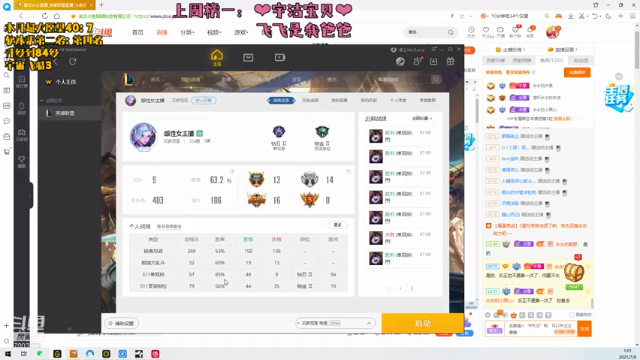The height and width of the screenshot is (360, 640).
Task: Open the Douyu 分类 nav dropdown
Action: [x=187, y=32]
